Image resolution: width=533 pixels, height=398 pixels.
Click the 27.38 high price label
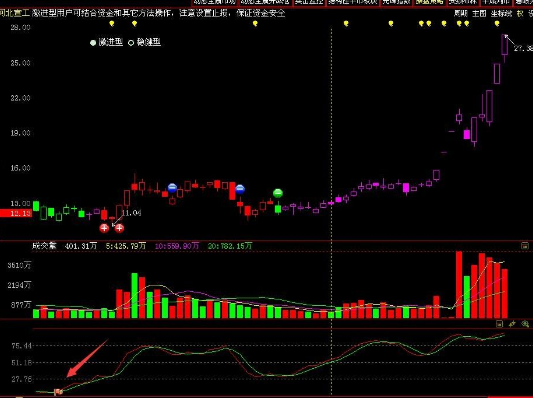(x=523, y=48)
